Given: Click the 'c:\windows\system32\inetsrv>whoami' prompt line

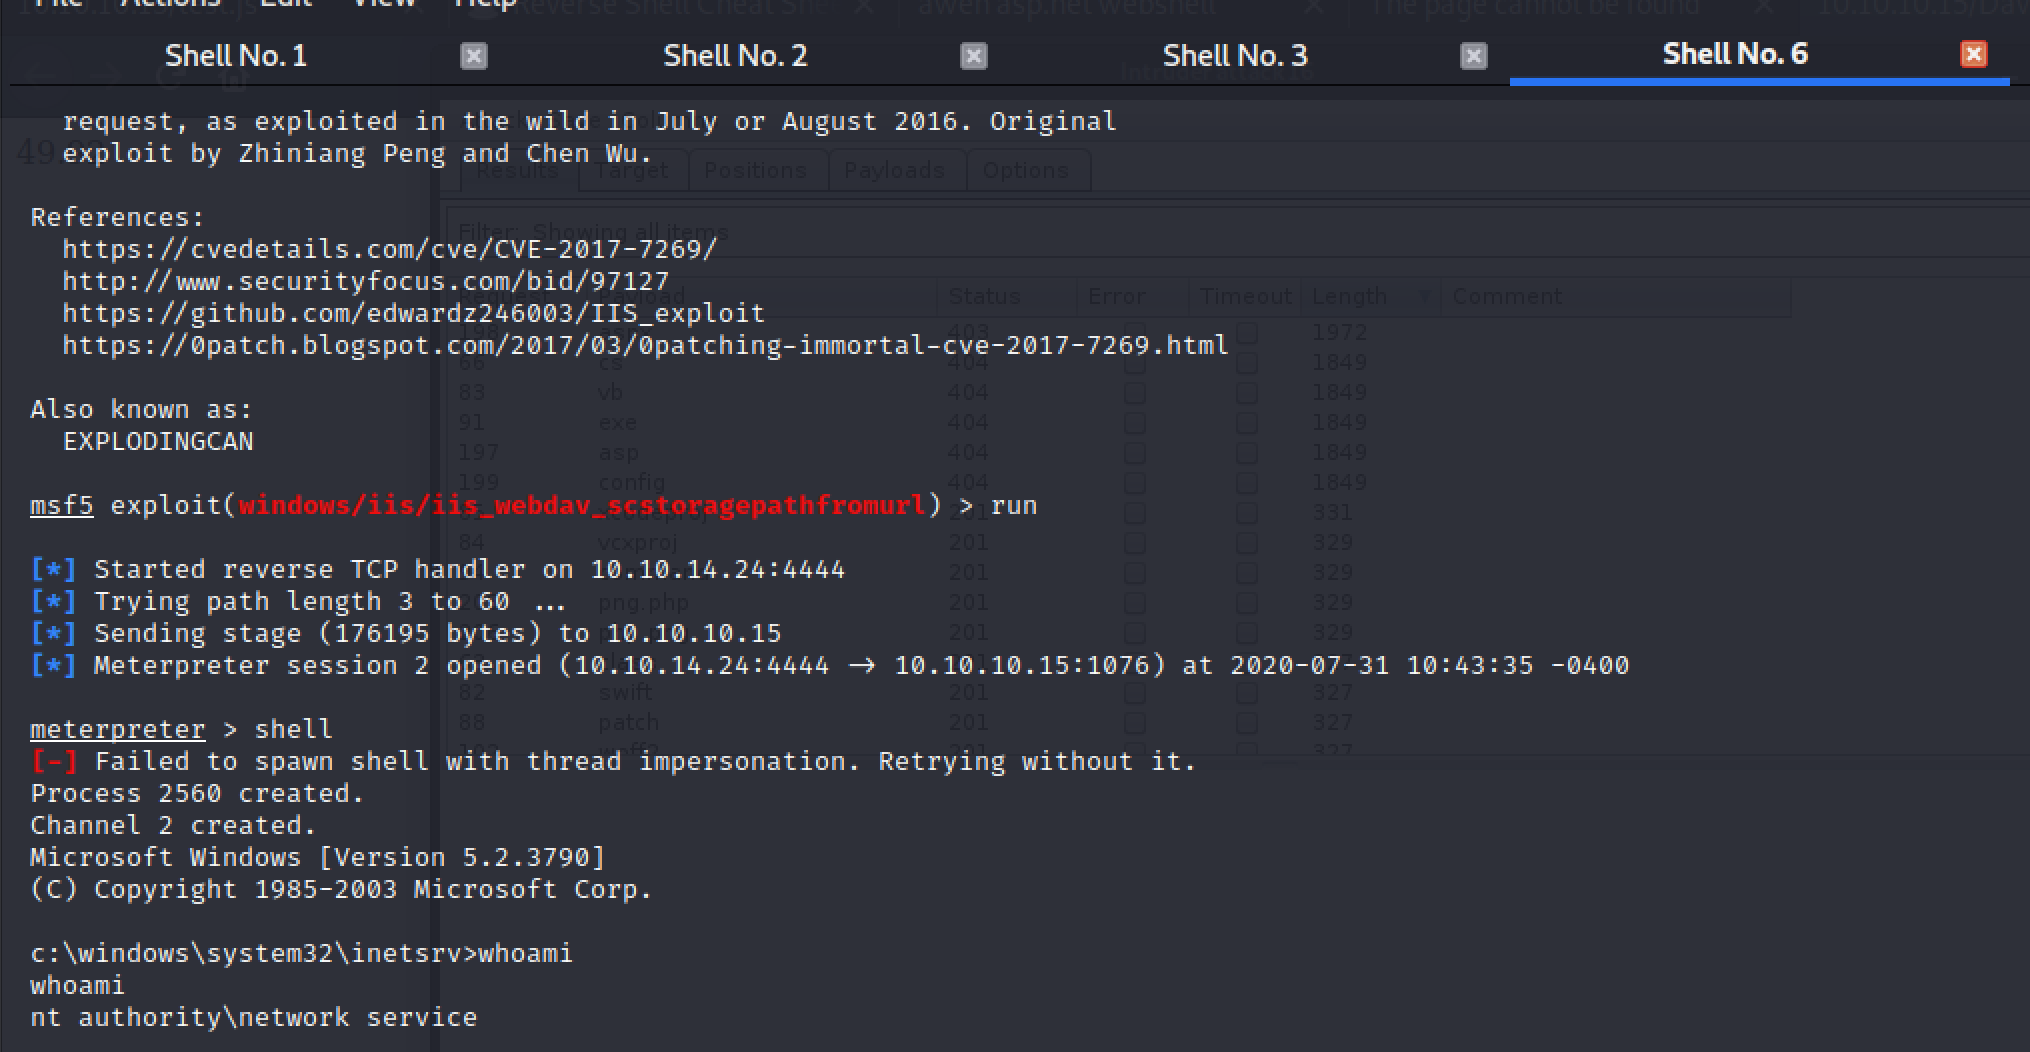Looking at the screenshot, I should pyautogui.click(x=302, y=953).
